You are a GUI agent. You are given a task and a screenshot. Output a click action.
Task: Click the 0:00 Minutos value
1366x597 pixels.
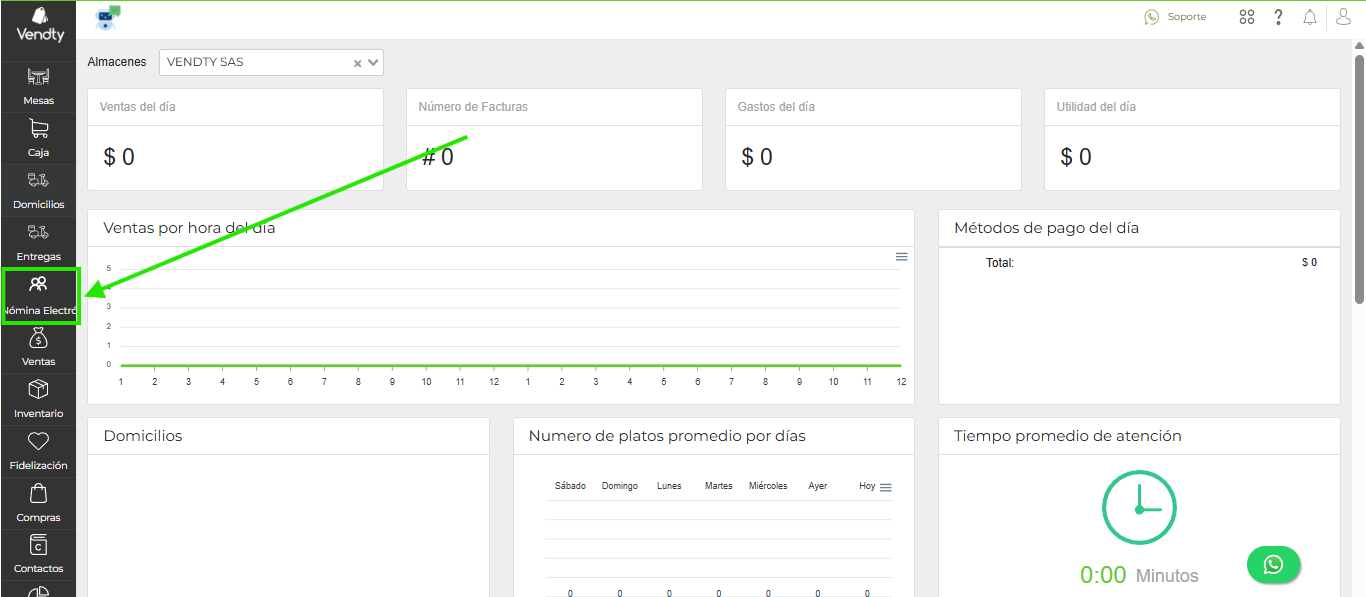[x=1139, y=575]
